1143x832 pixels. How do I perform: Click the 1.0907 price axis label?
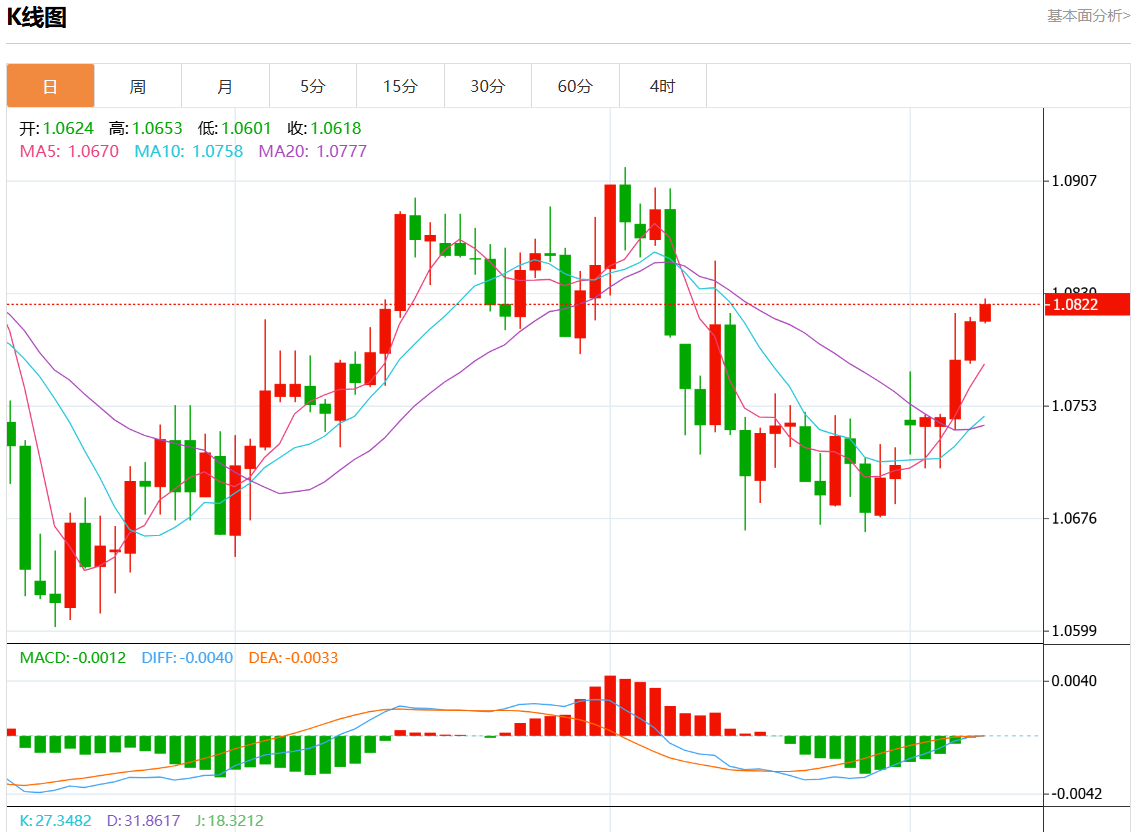tap(1074, 181)
